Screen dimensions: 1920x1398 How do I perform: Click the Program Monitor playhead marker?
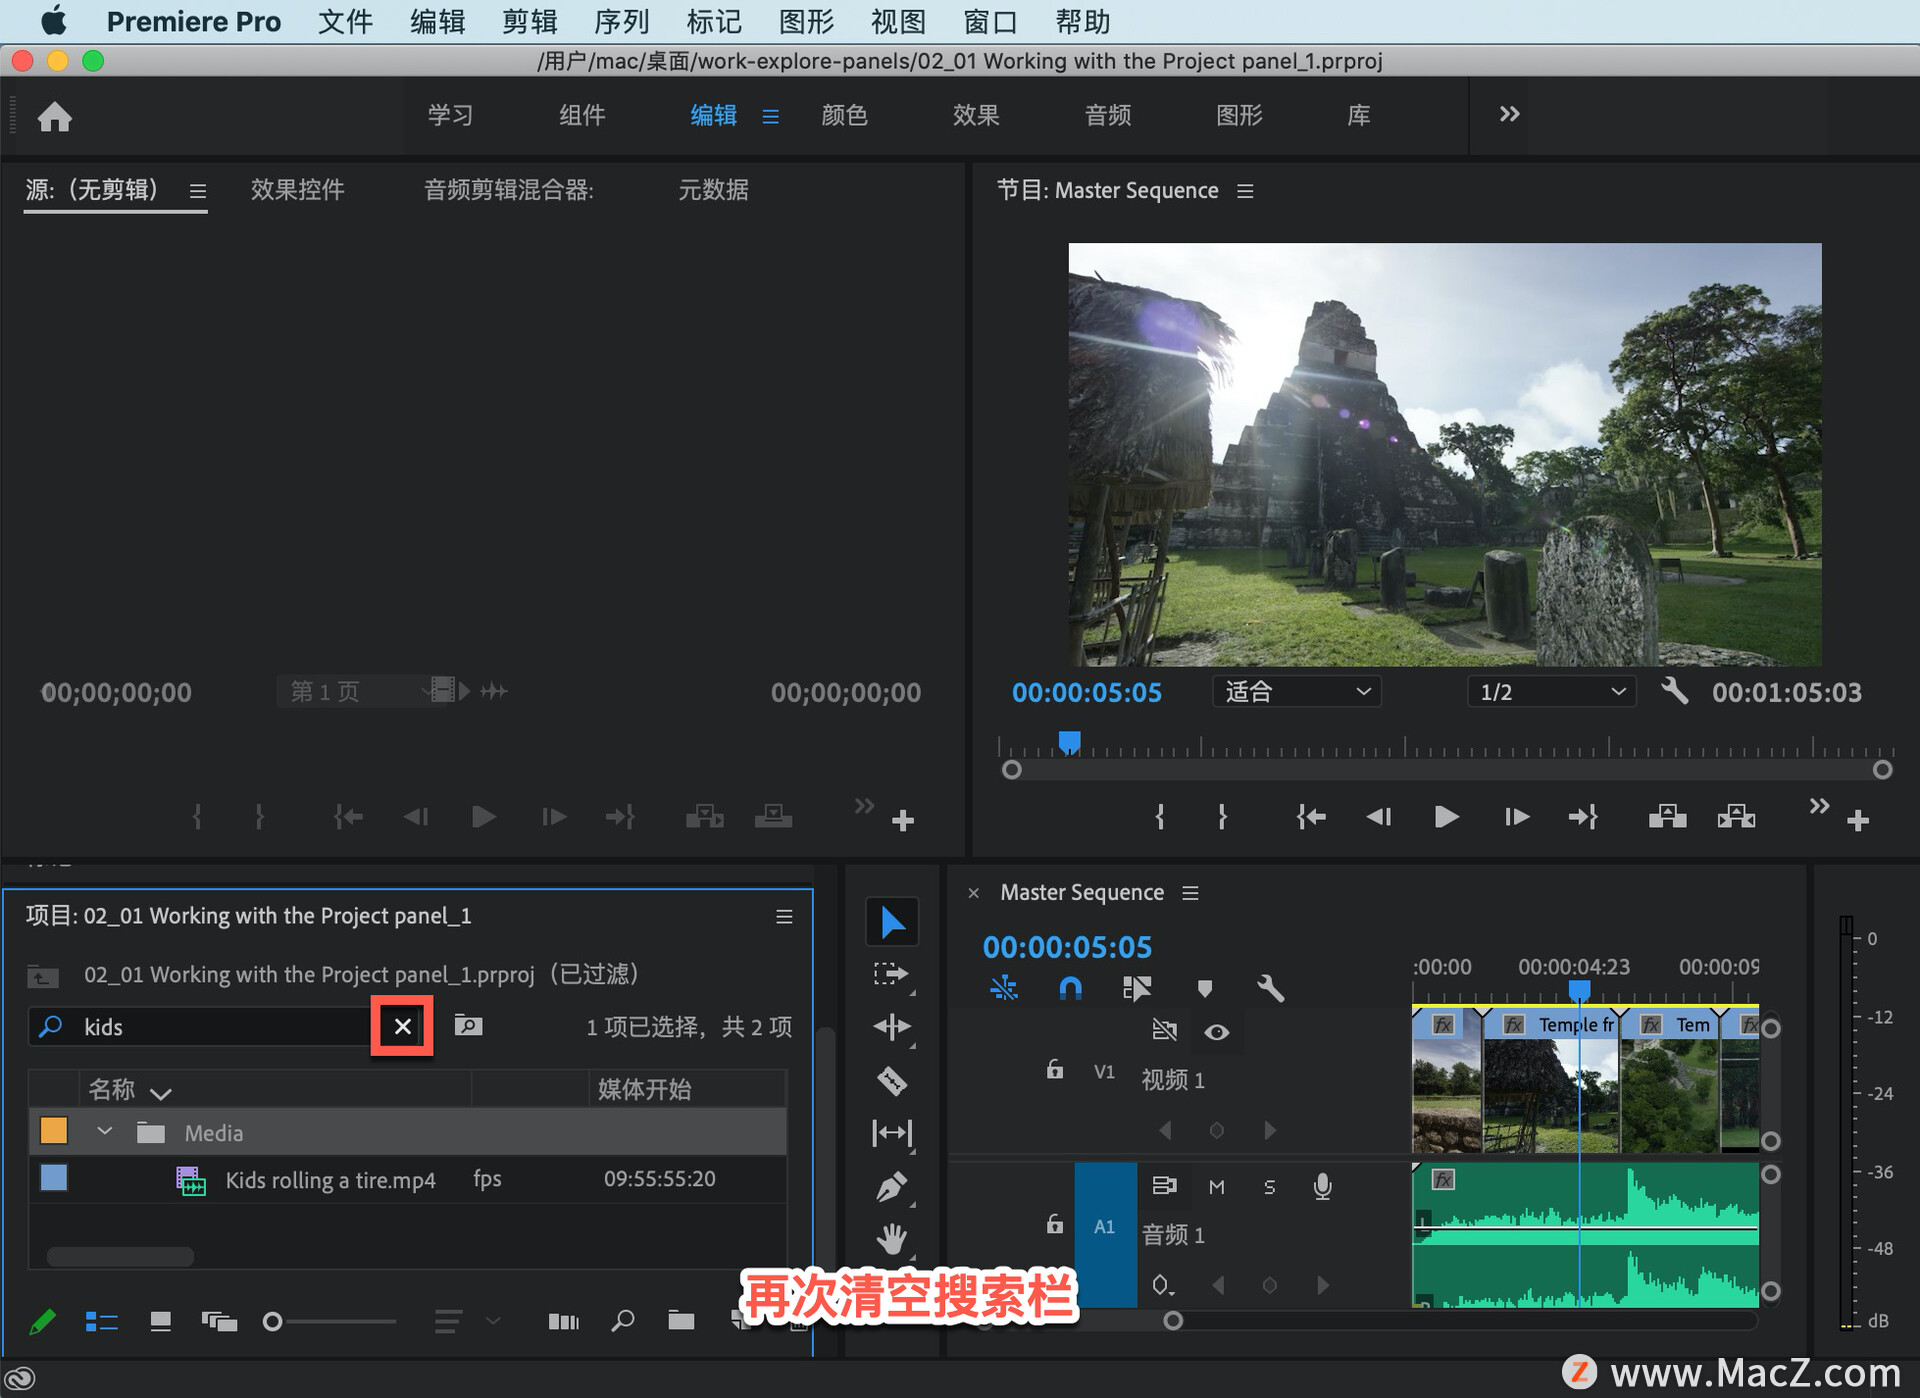(x=1069, y=743)
